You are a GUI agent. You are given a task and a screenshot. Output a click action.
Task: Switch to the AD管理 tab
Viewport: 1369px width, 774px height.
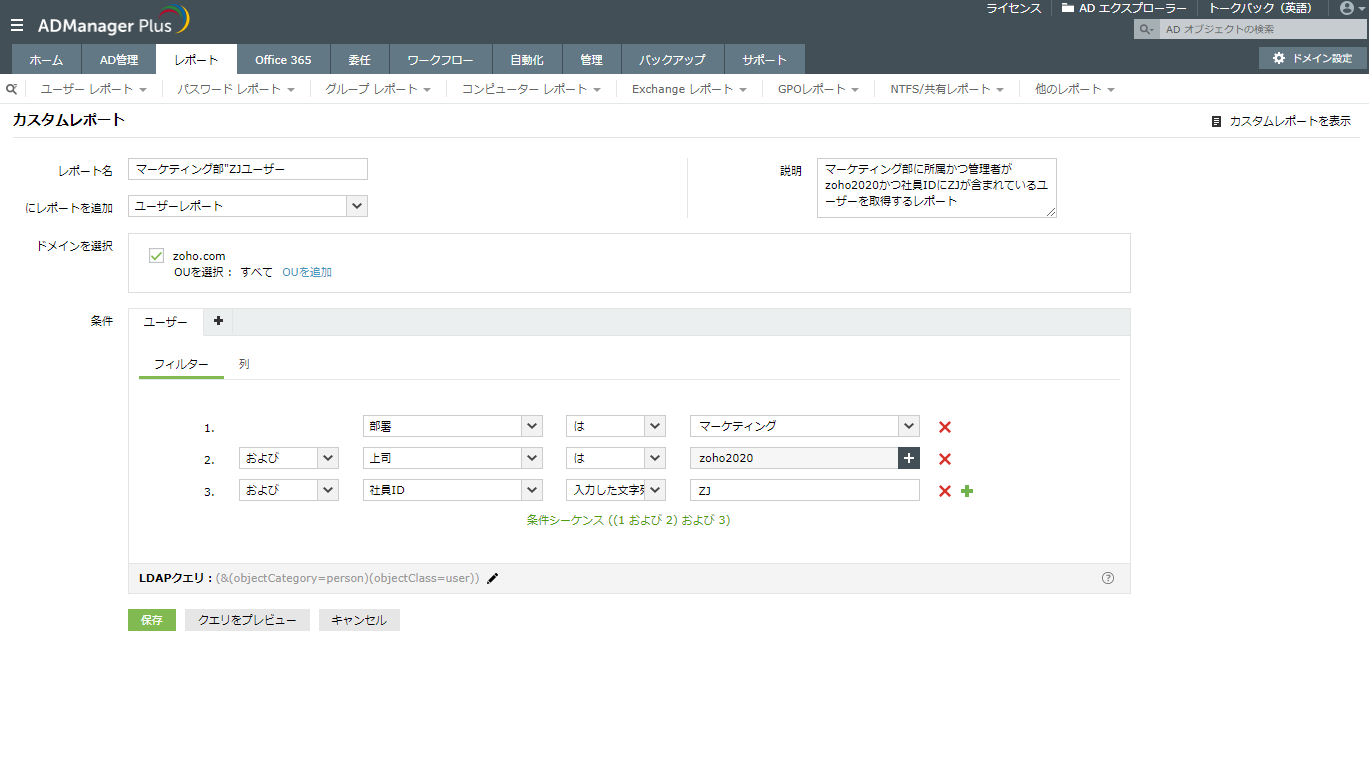pos(119,59)
